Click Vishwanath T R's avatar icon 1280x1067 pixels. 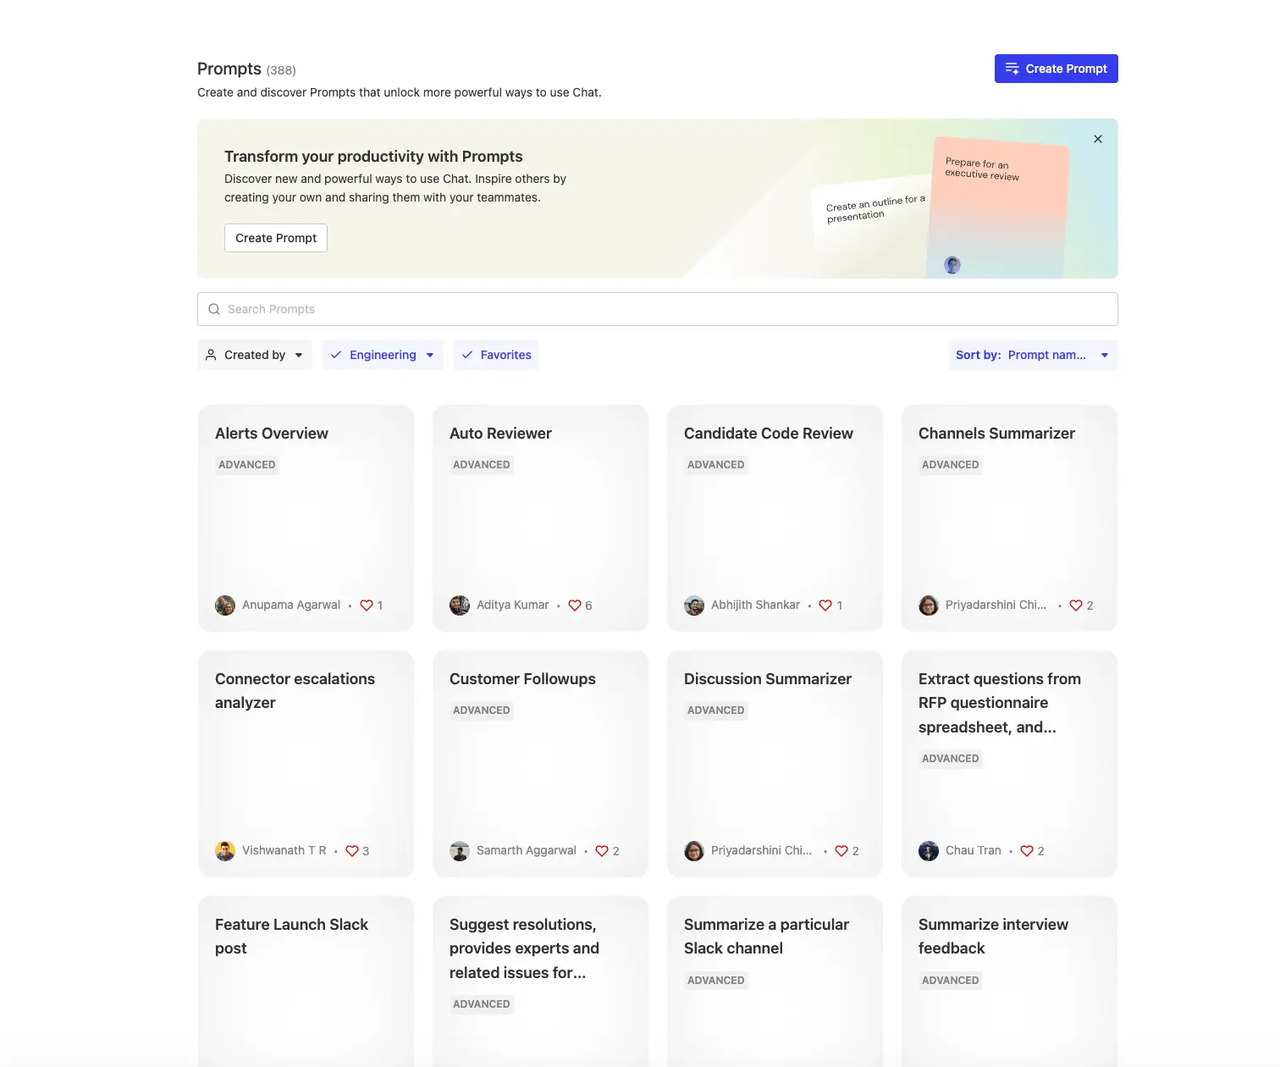click(x=225, y=851)
